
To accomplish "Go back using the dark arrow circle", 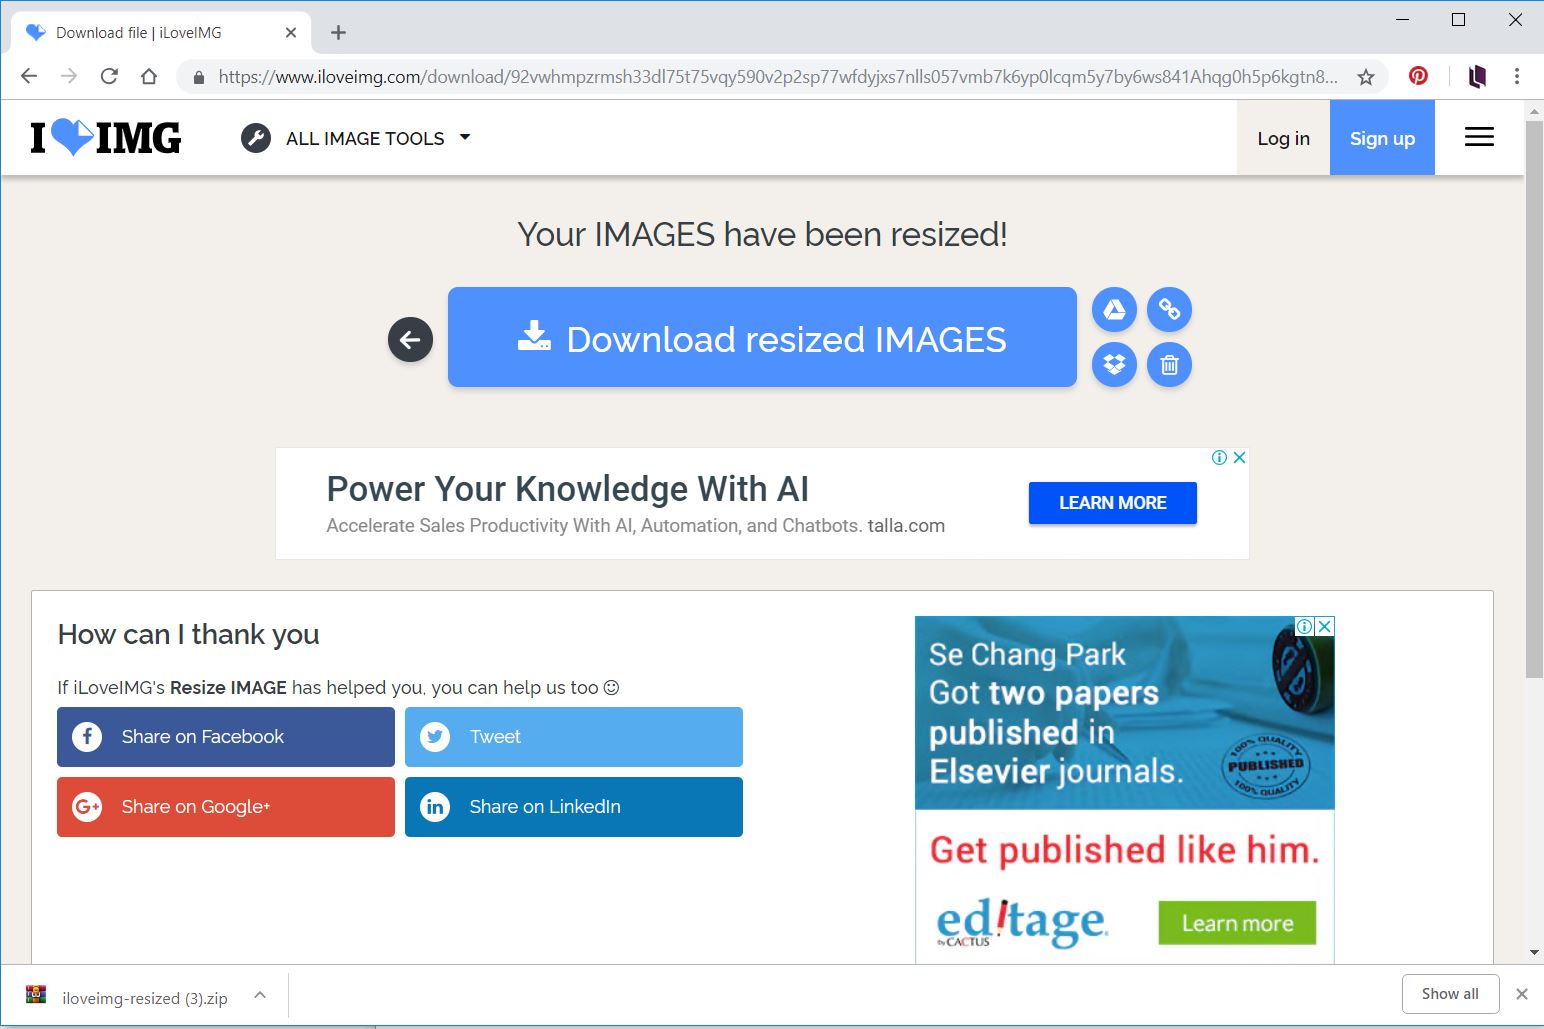I will pyautogui.click(x=410, y=340).
